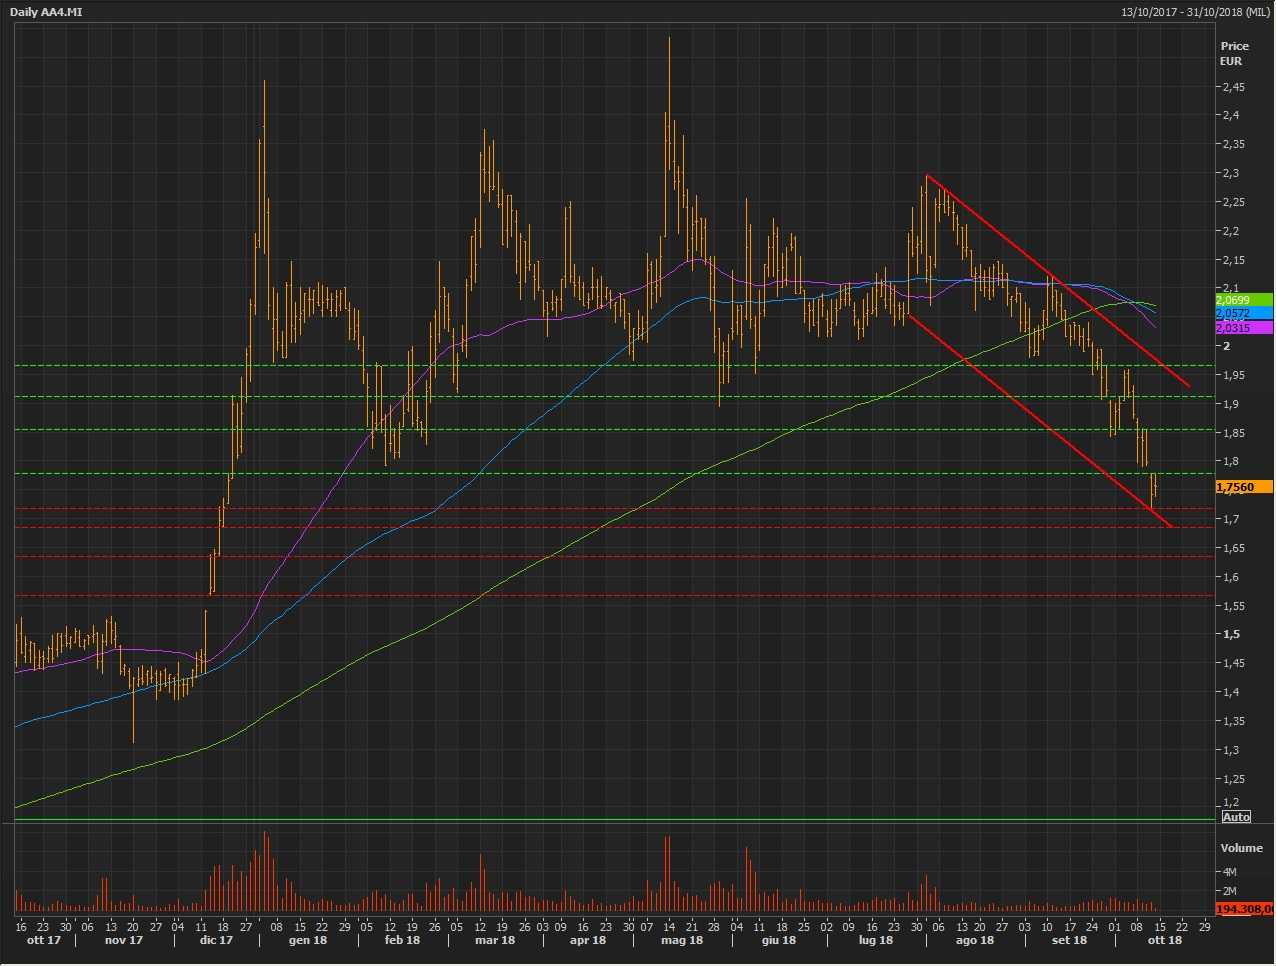Select the lower red descending channel trendline
The height and width of the screenshot is (966, 1276).
(1040, 420)
